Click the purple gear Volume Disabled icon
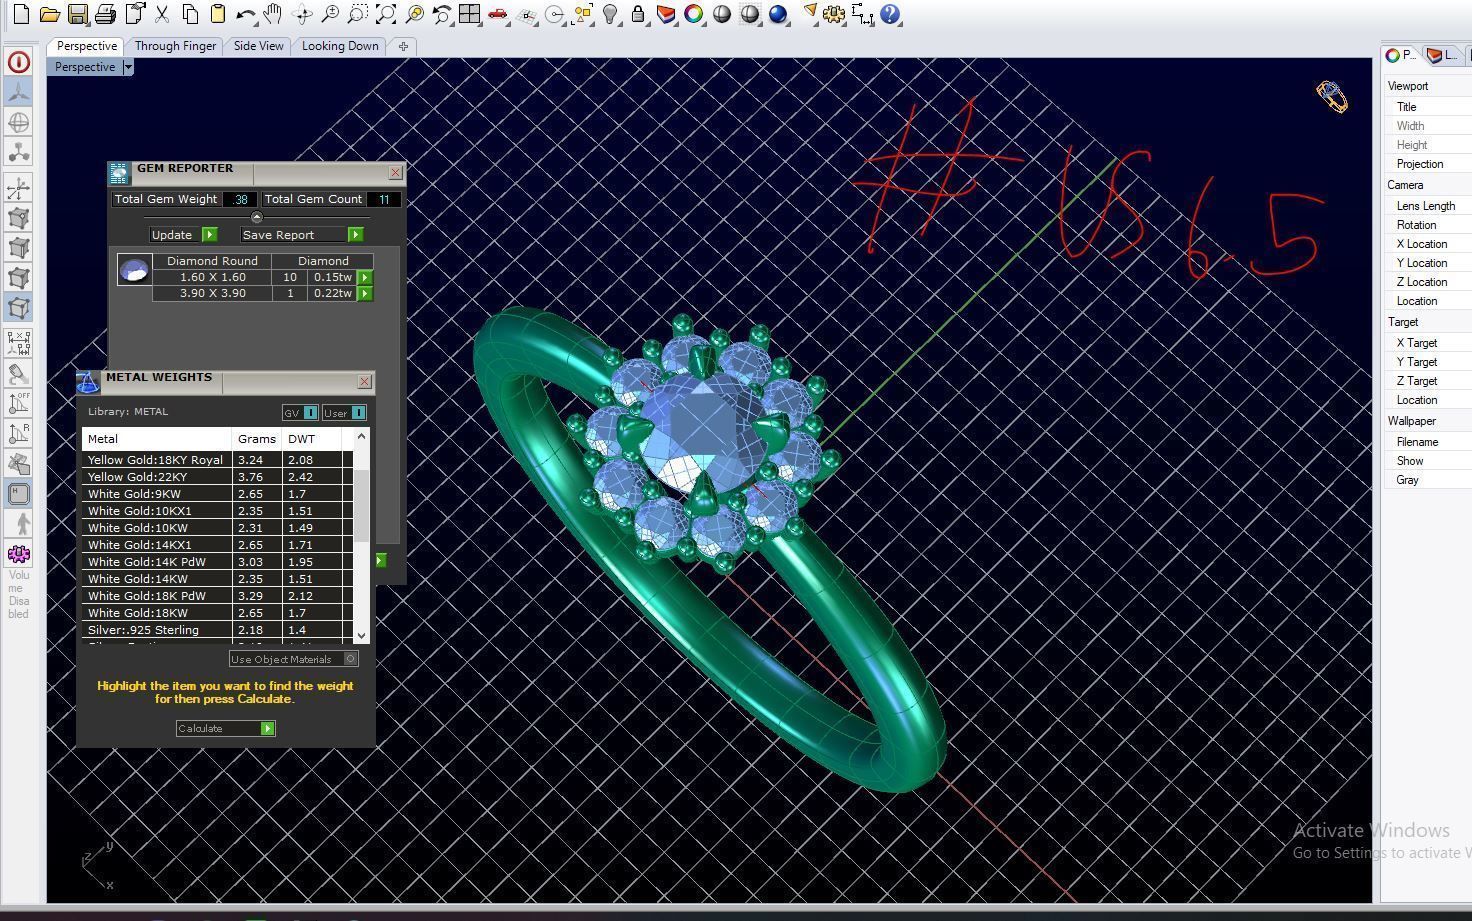The width and height of the screenshot is (1472, 921). click(18, 554)
